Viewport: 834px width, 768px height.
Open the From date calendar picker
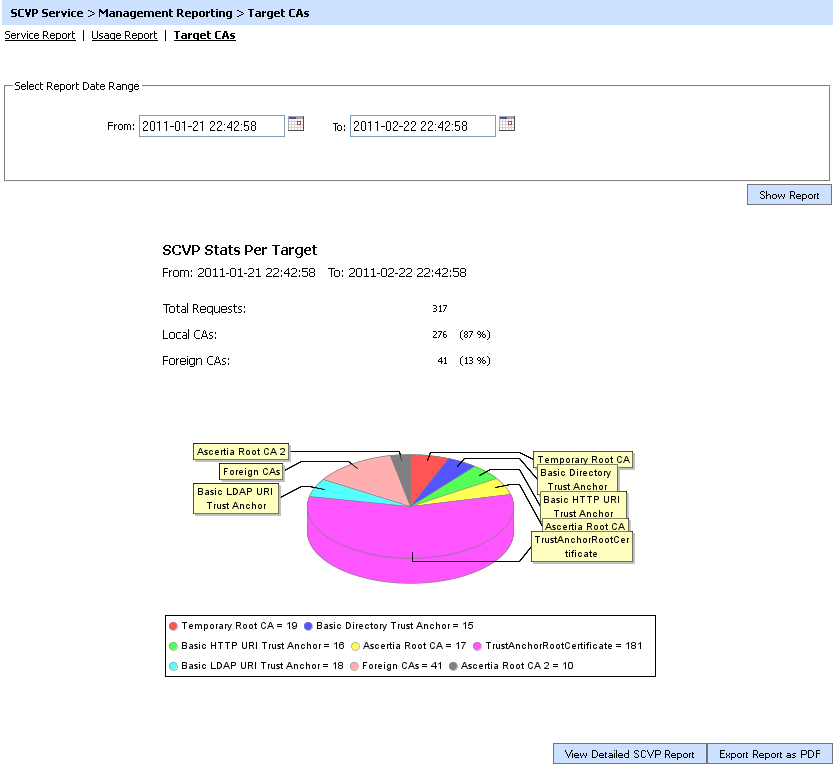click(296, 124)
